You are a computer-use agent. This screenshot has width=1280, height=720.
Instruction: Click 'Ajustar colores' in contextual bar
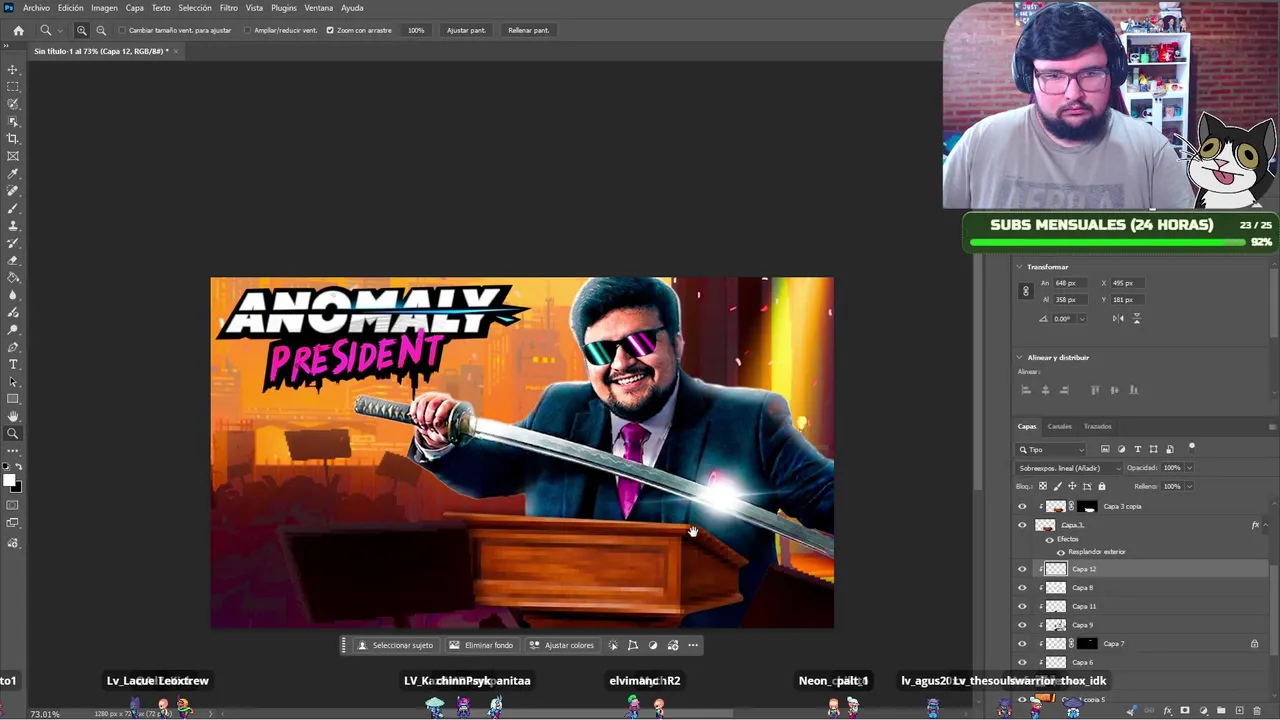coord(562,646)
